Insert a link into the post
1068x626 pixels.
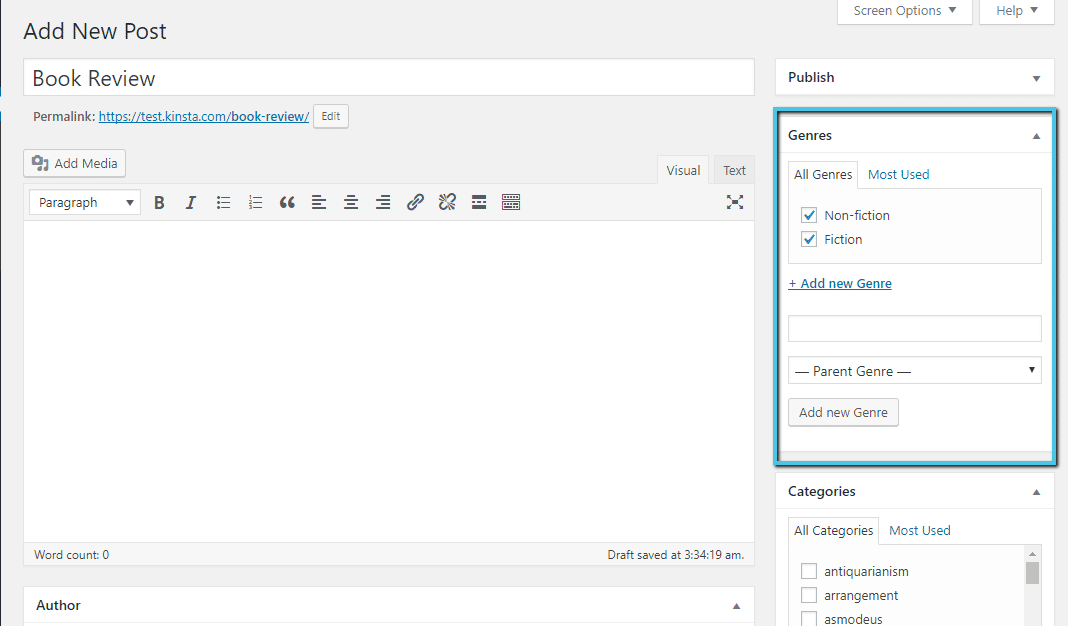[415, 201]
